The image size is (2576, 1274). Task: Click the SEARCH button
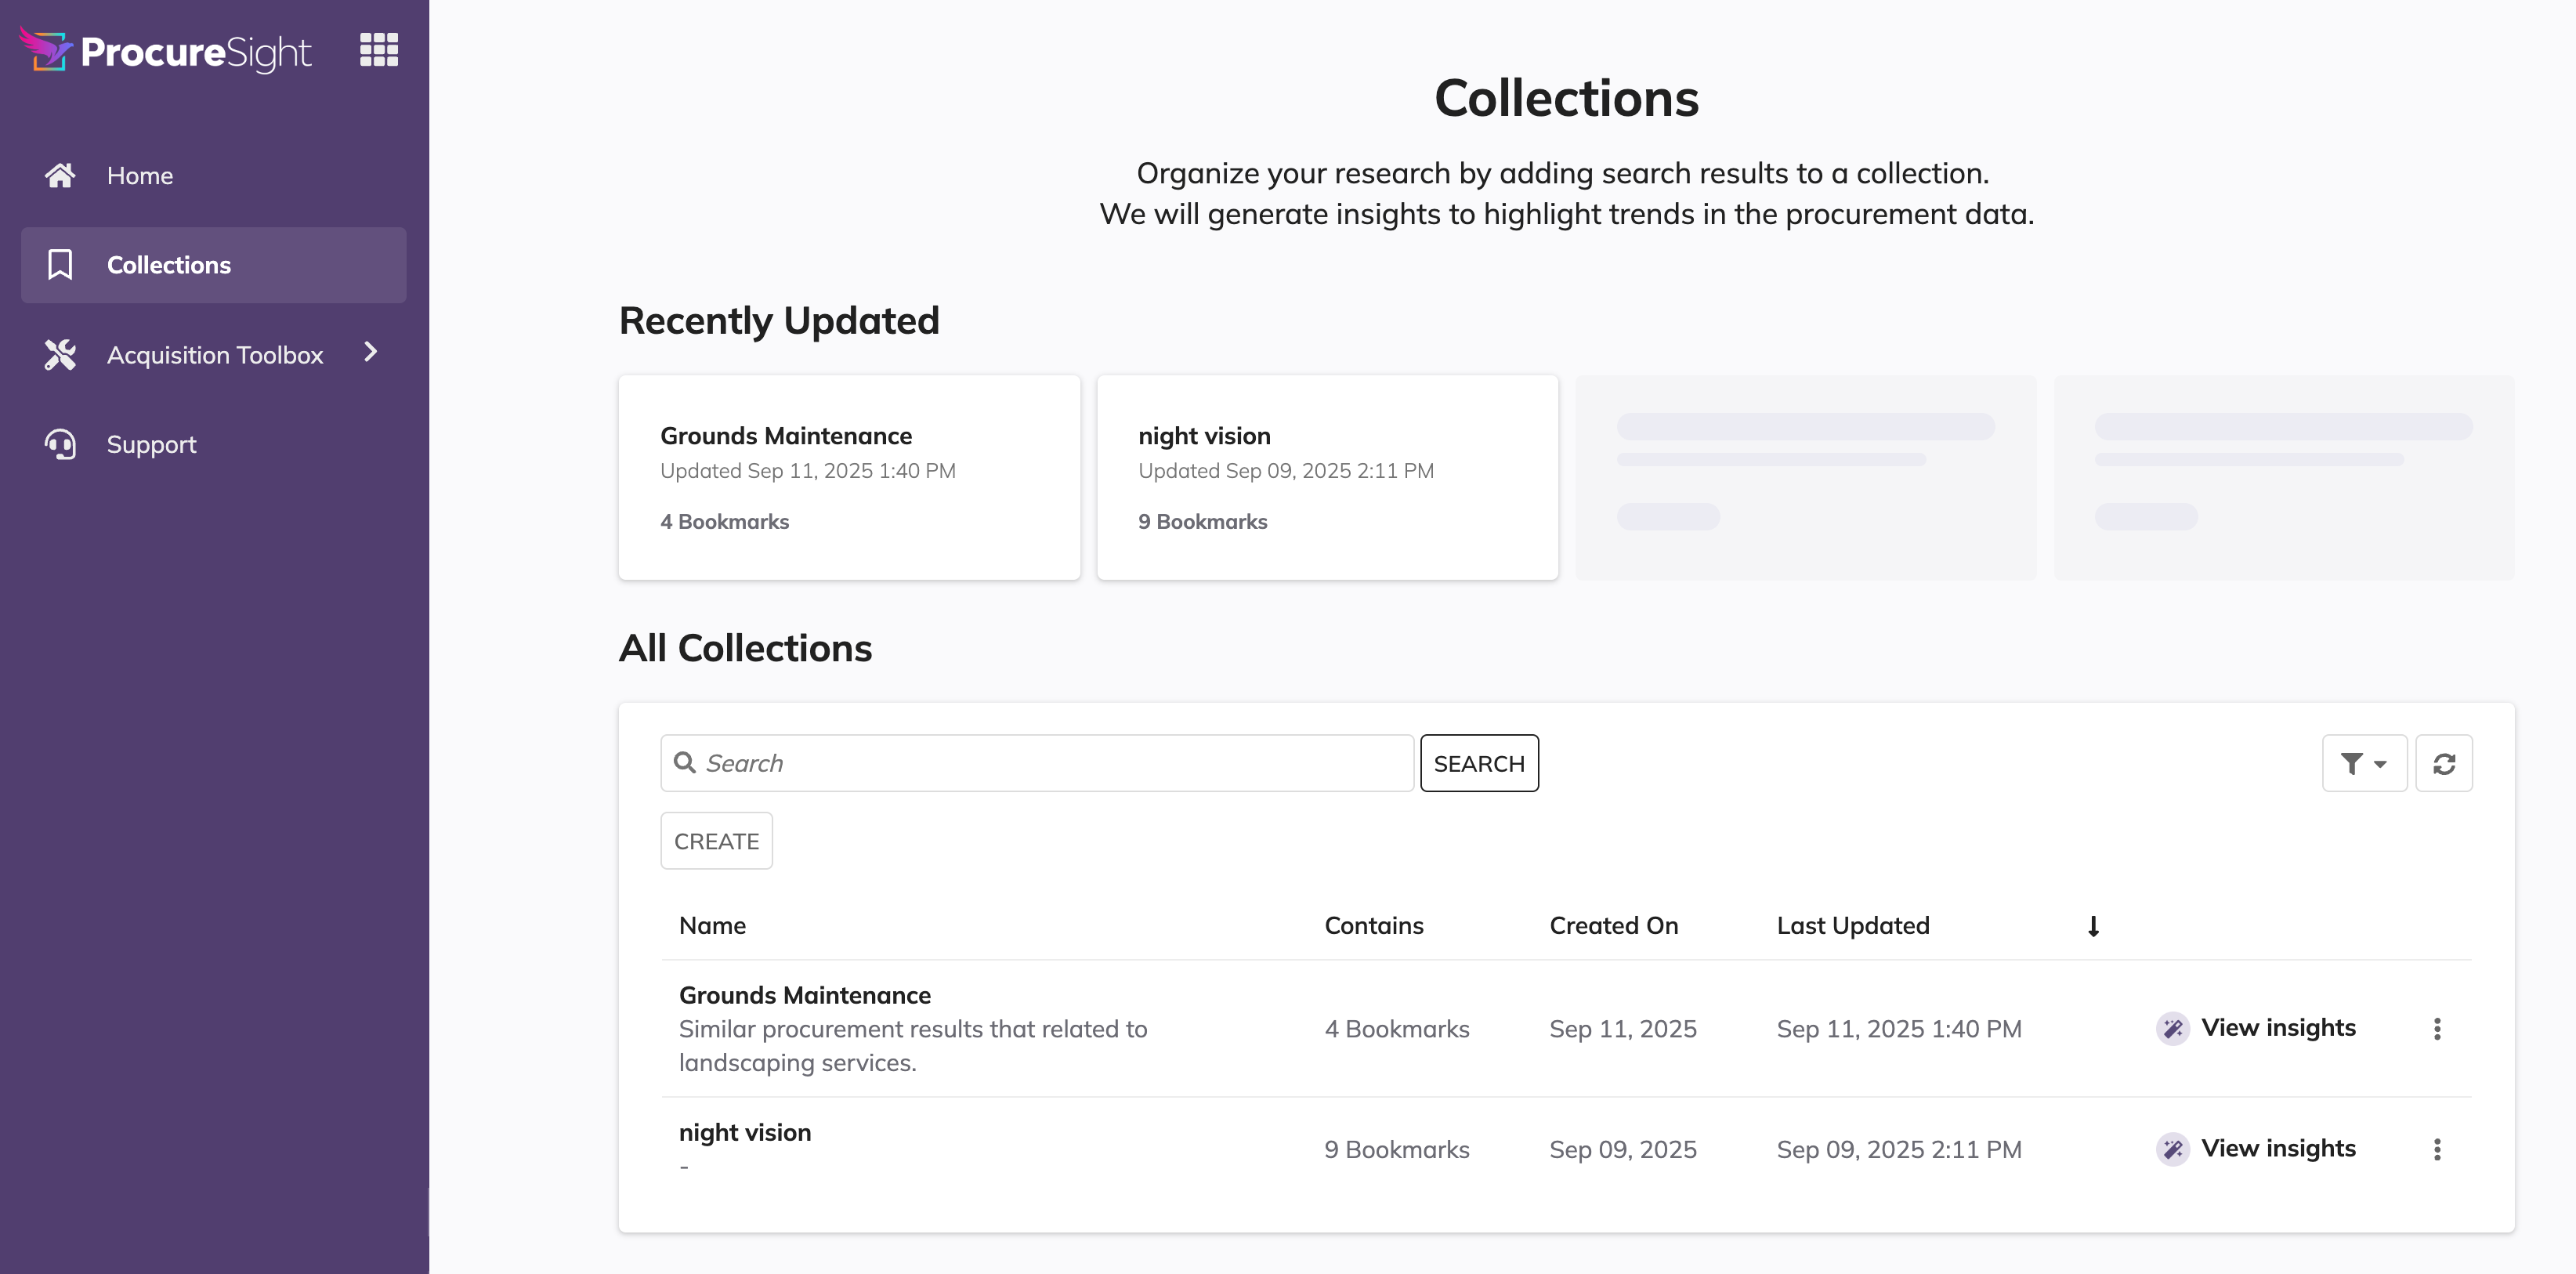pos(1479,763)
